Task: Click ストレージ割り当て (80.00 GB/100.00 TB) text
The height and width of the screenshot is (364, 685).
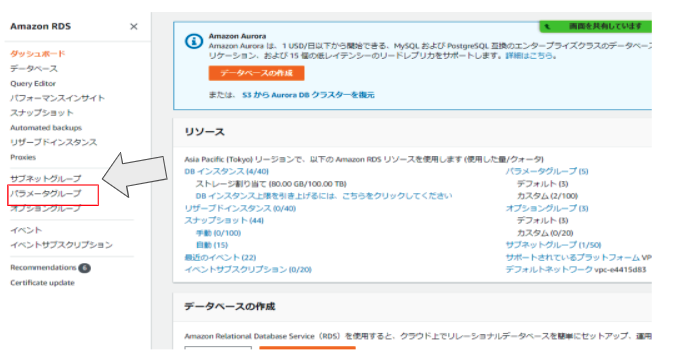Action: [x=271, y=184]
